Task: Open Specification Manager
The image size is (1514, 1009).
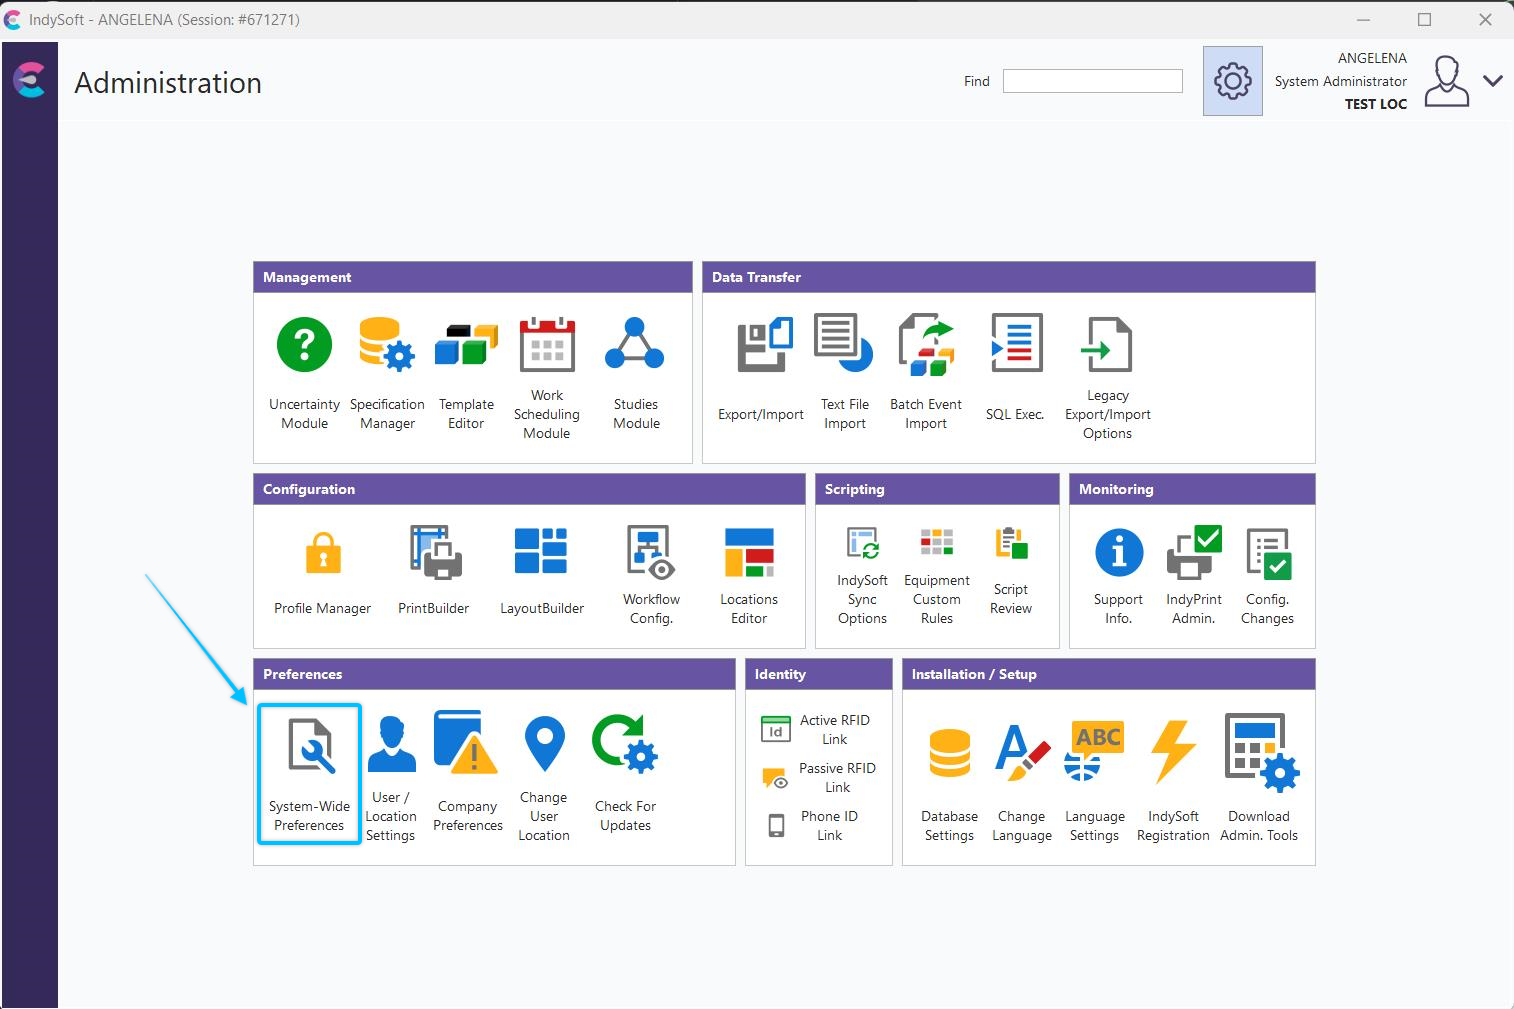Action: pos(387,372)
